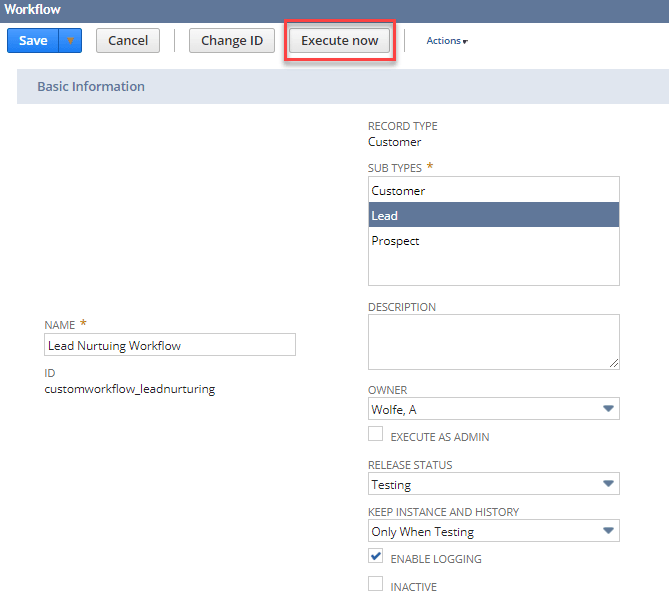Viewport: 669px width, 599px height.
Task: Select Lead in the Sub Types list
Action: click(x=494, y=215)
